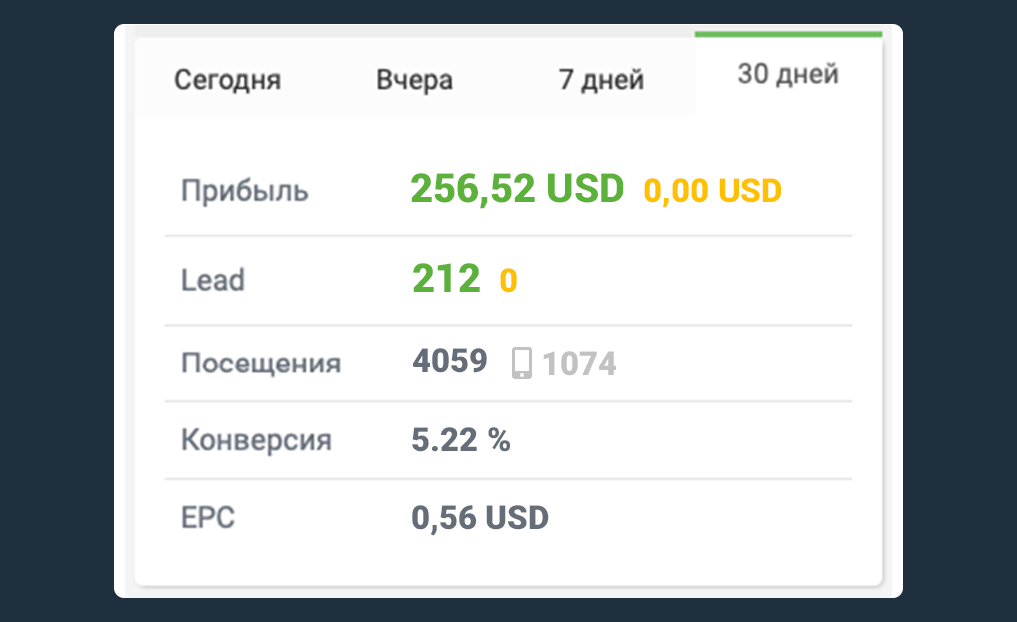Image resolution: width=1017 pixels, height=622 pixels.
Task: Open the Вчера tab
Action: pos(414,80)
